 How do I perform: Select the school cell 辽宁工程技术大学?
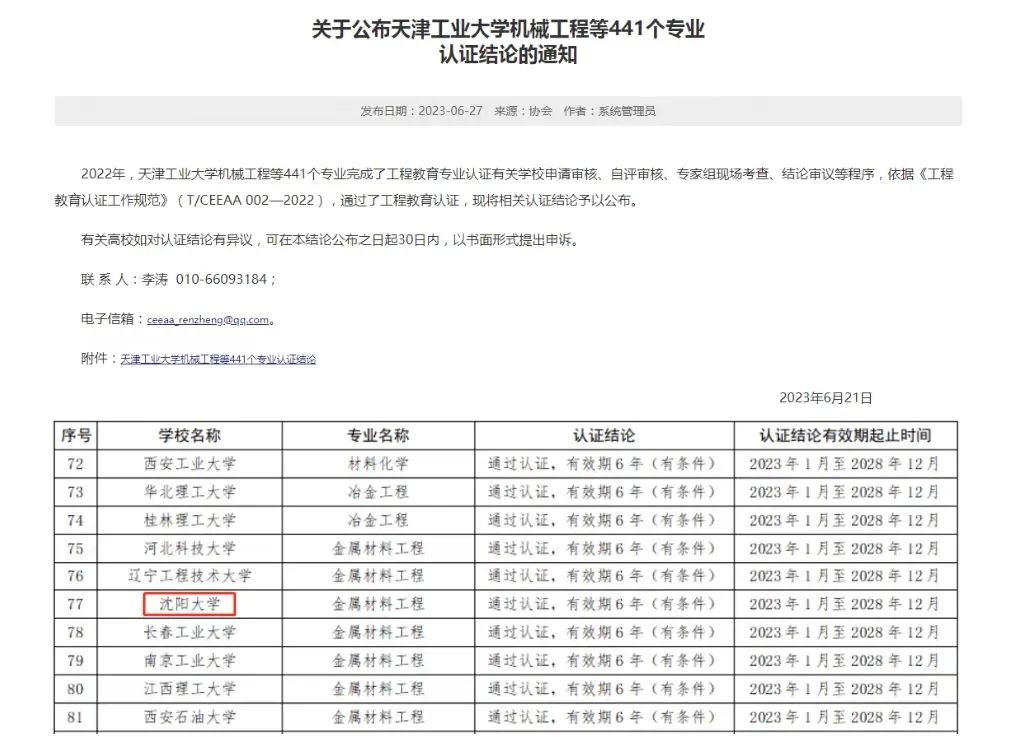[x=190, y=576]
